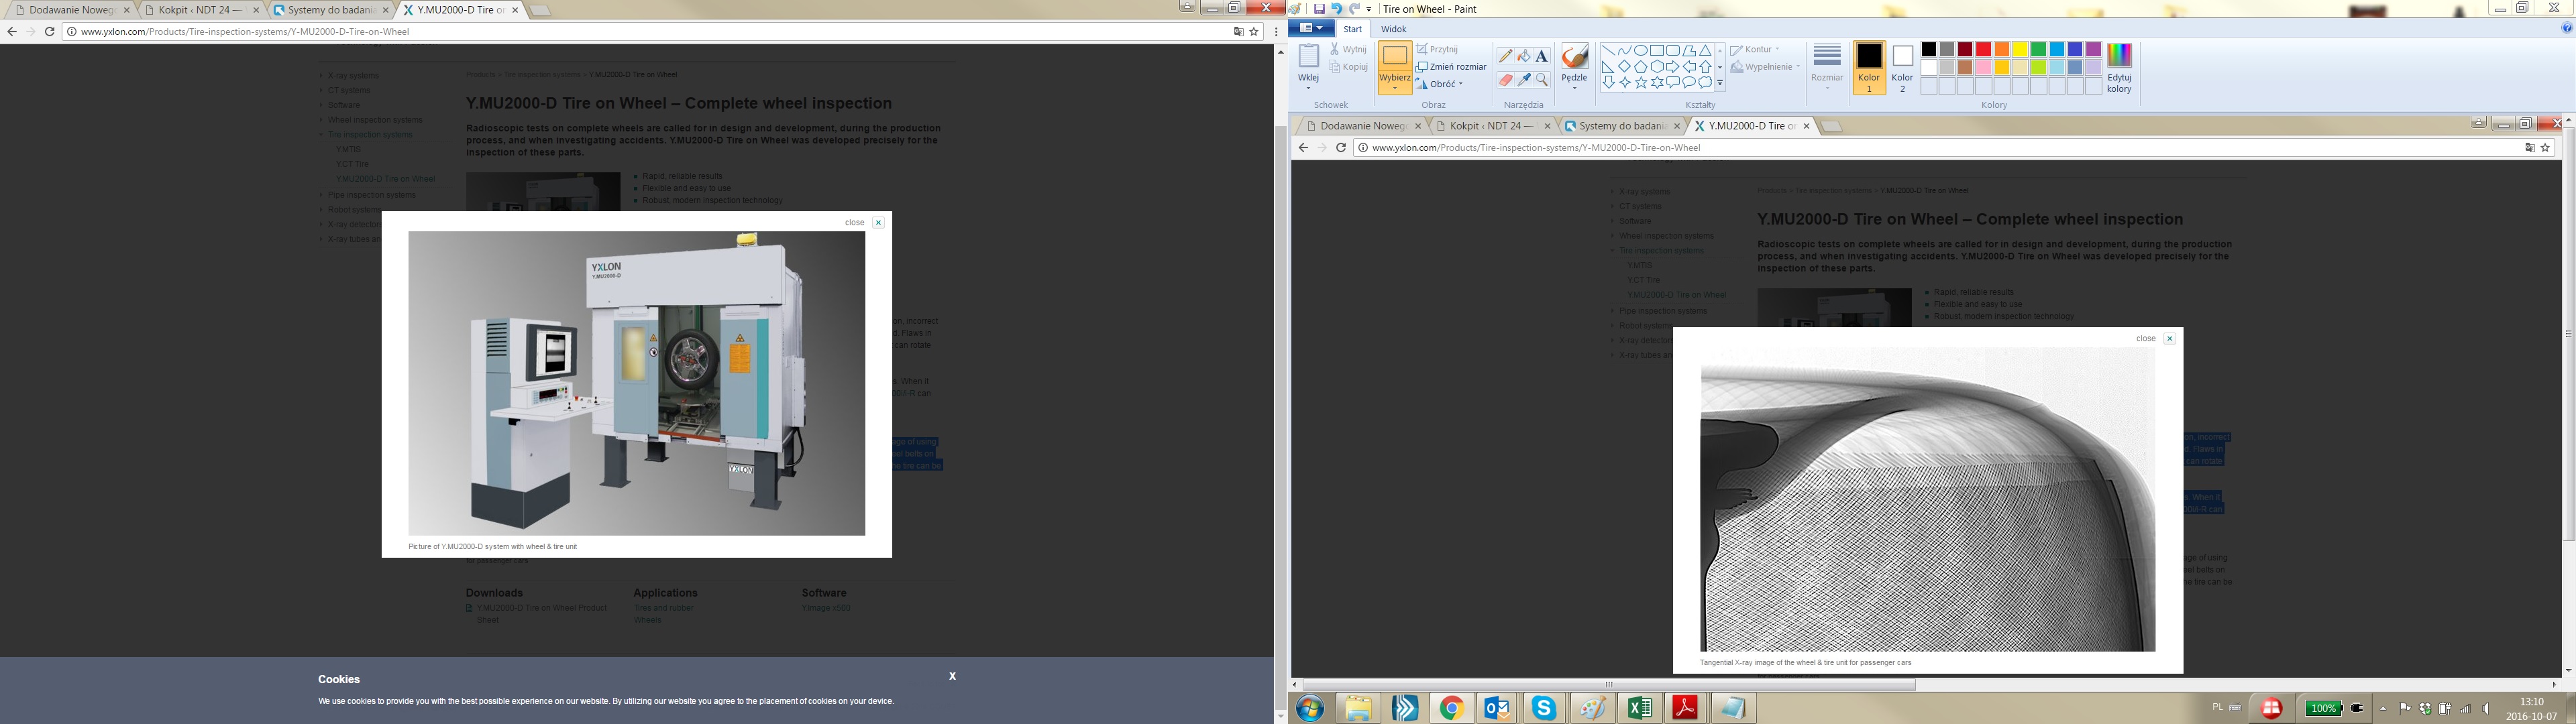Image resolution: width=2576 pixels, height=724 pixels.
Task: Undo with Paint quick access arrow
Action: (x=1337, y=9)
